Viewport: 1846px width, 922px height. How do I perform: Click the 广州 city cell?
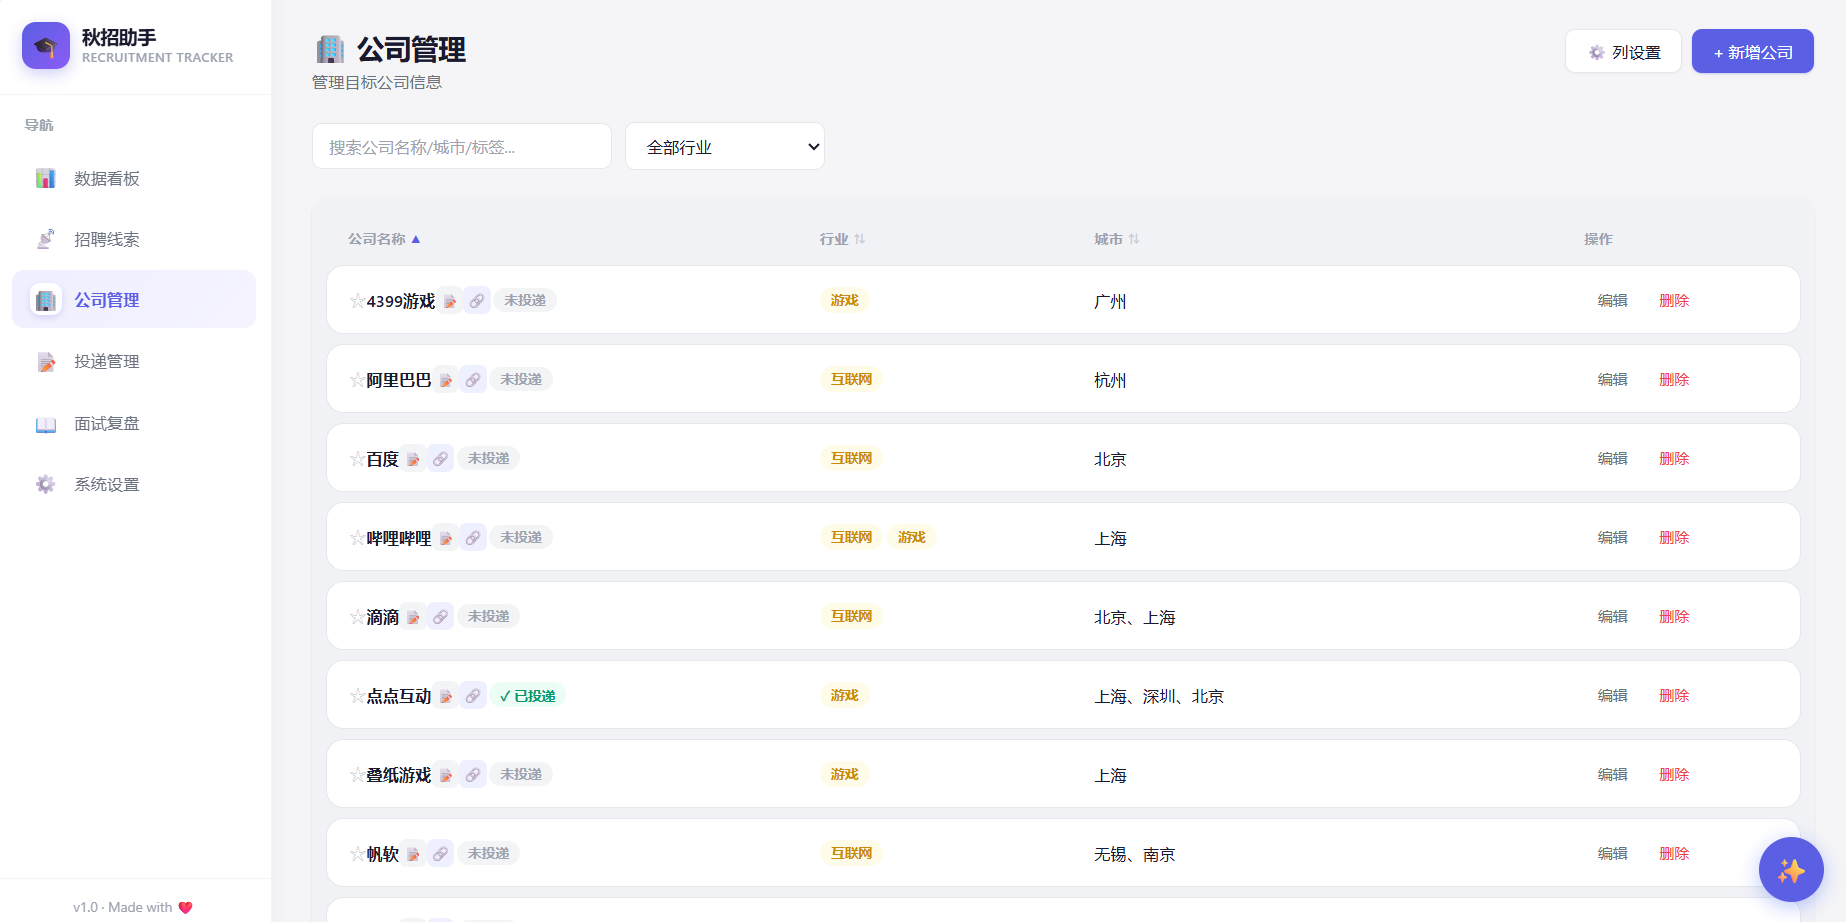coord(1110,301)
